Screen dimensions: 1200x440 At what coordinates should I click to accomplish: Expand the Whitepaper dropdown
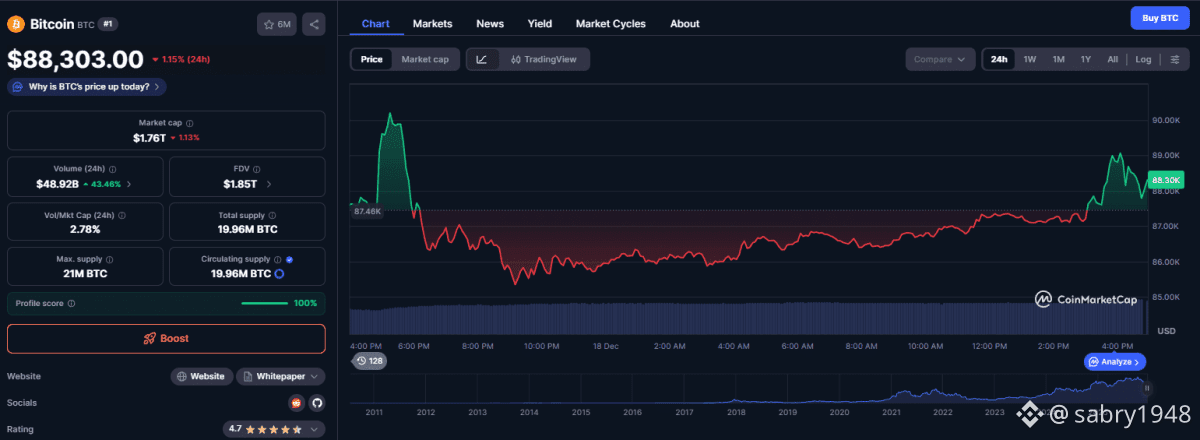pos(281,377)
